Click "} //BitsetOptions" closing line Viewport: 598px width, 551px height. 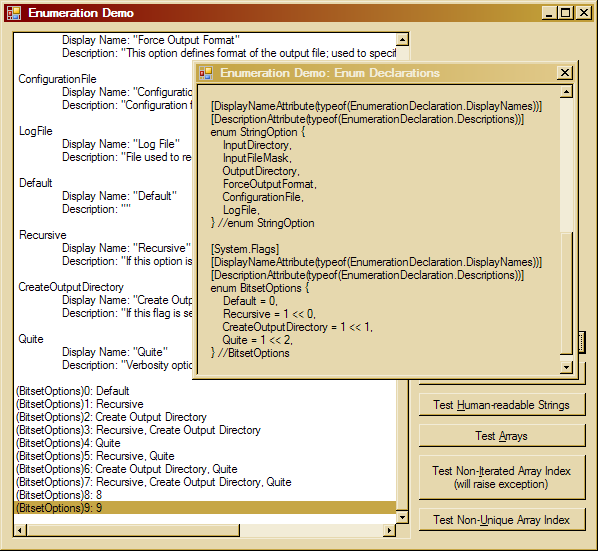coord(251,353)
